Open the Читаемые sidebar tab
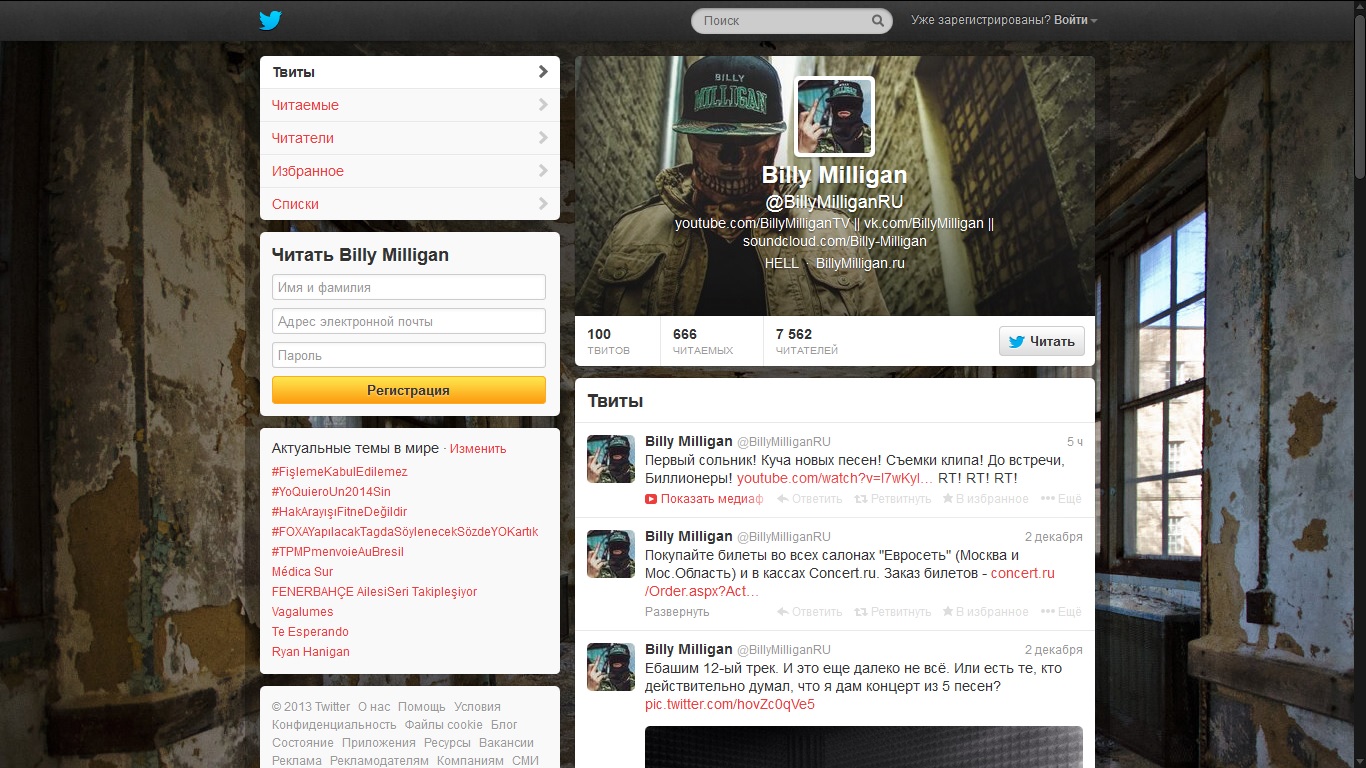 coord(410,105)
